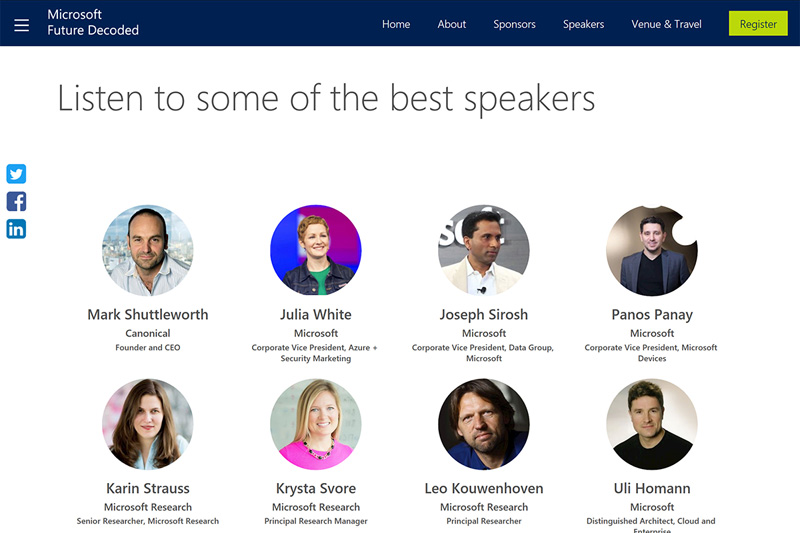Viewport: 800px width, 533px height.
Task: Click 'Corporate Vice President, Azure + Security Marketing'
Action: pyautogui.click(x=315, y=353)
